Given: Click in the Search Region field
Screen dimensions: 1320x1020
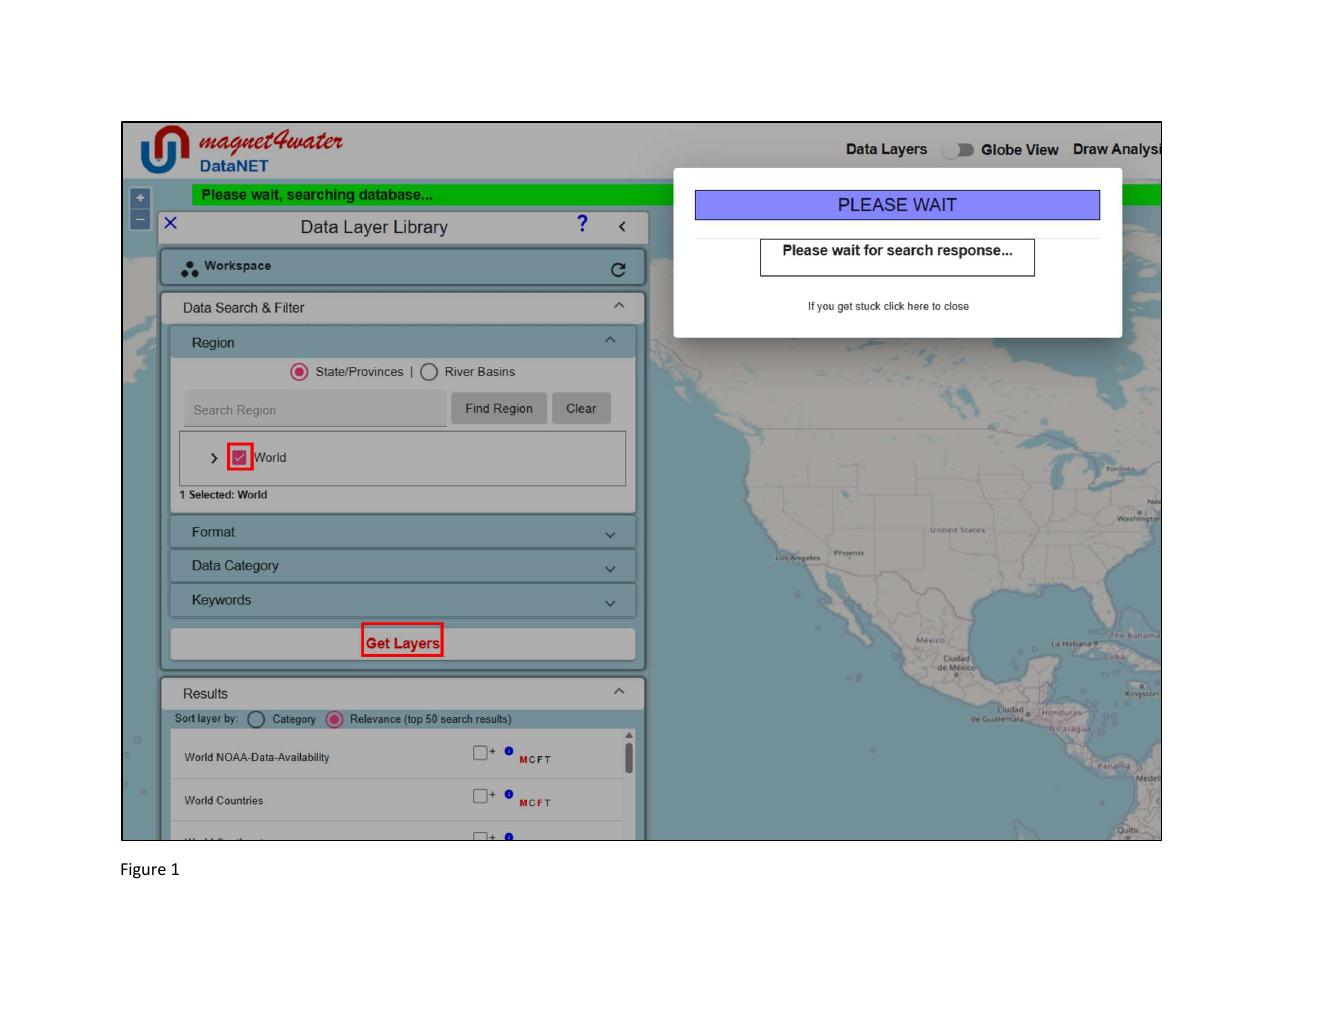Looking at the screenshot, I should tap(315, 409).
